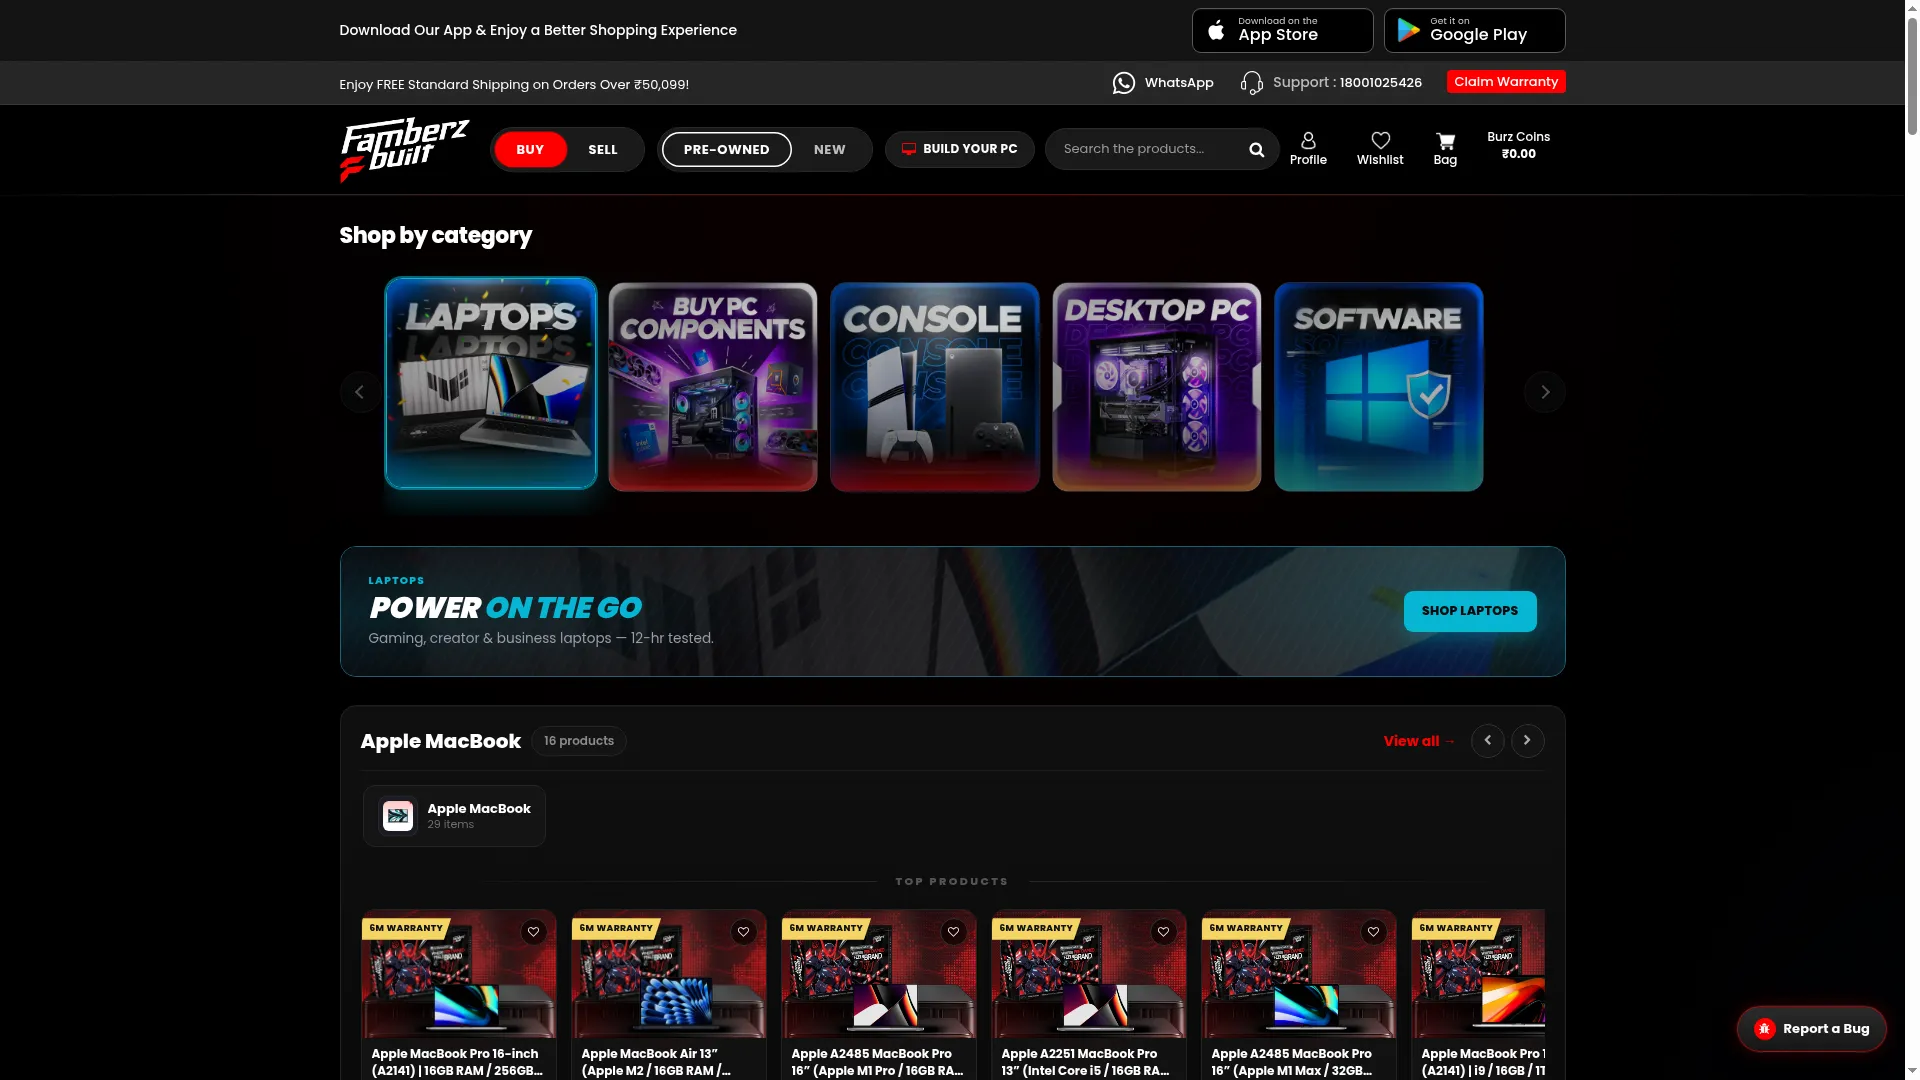1920x1080 pixels.
Task: Open the shopping Bag cart icon
Action: (1445, 141)
